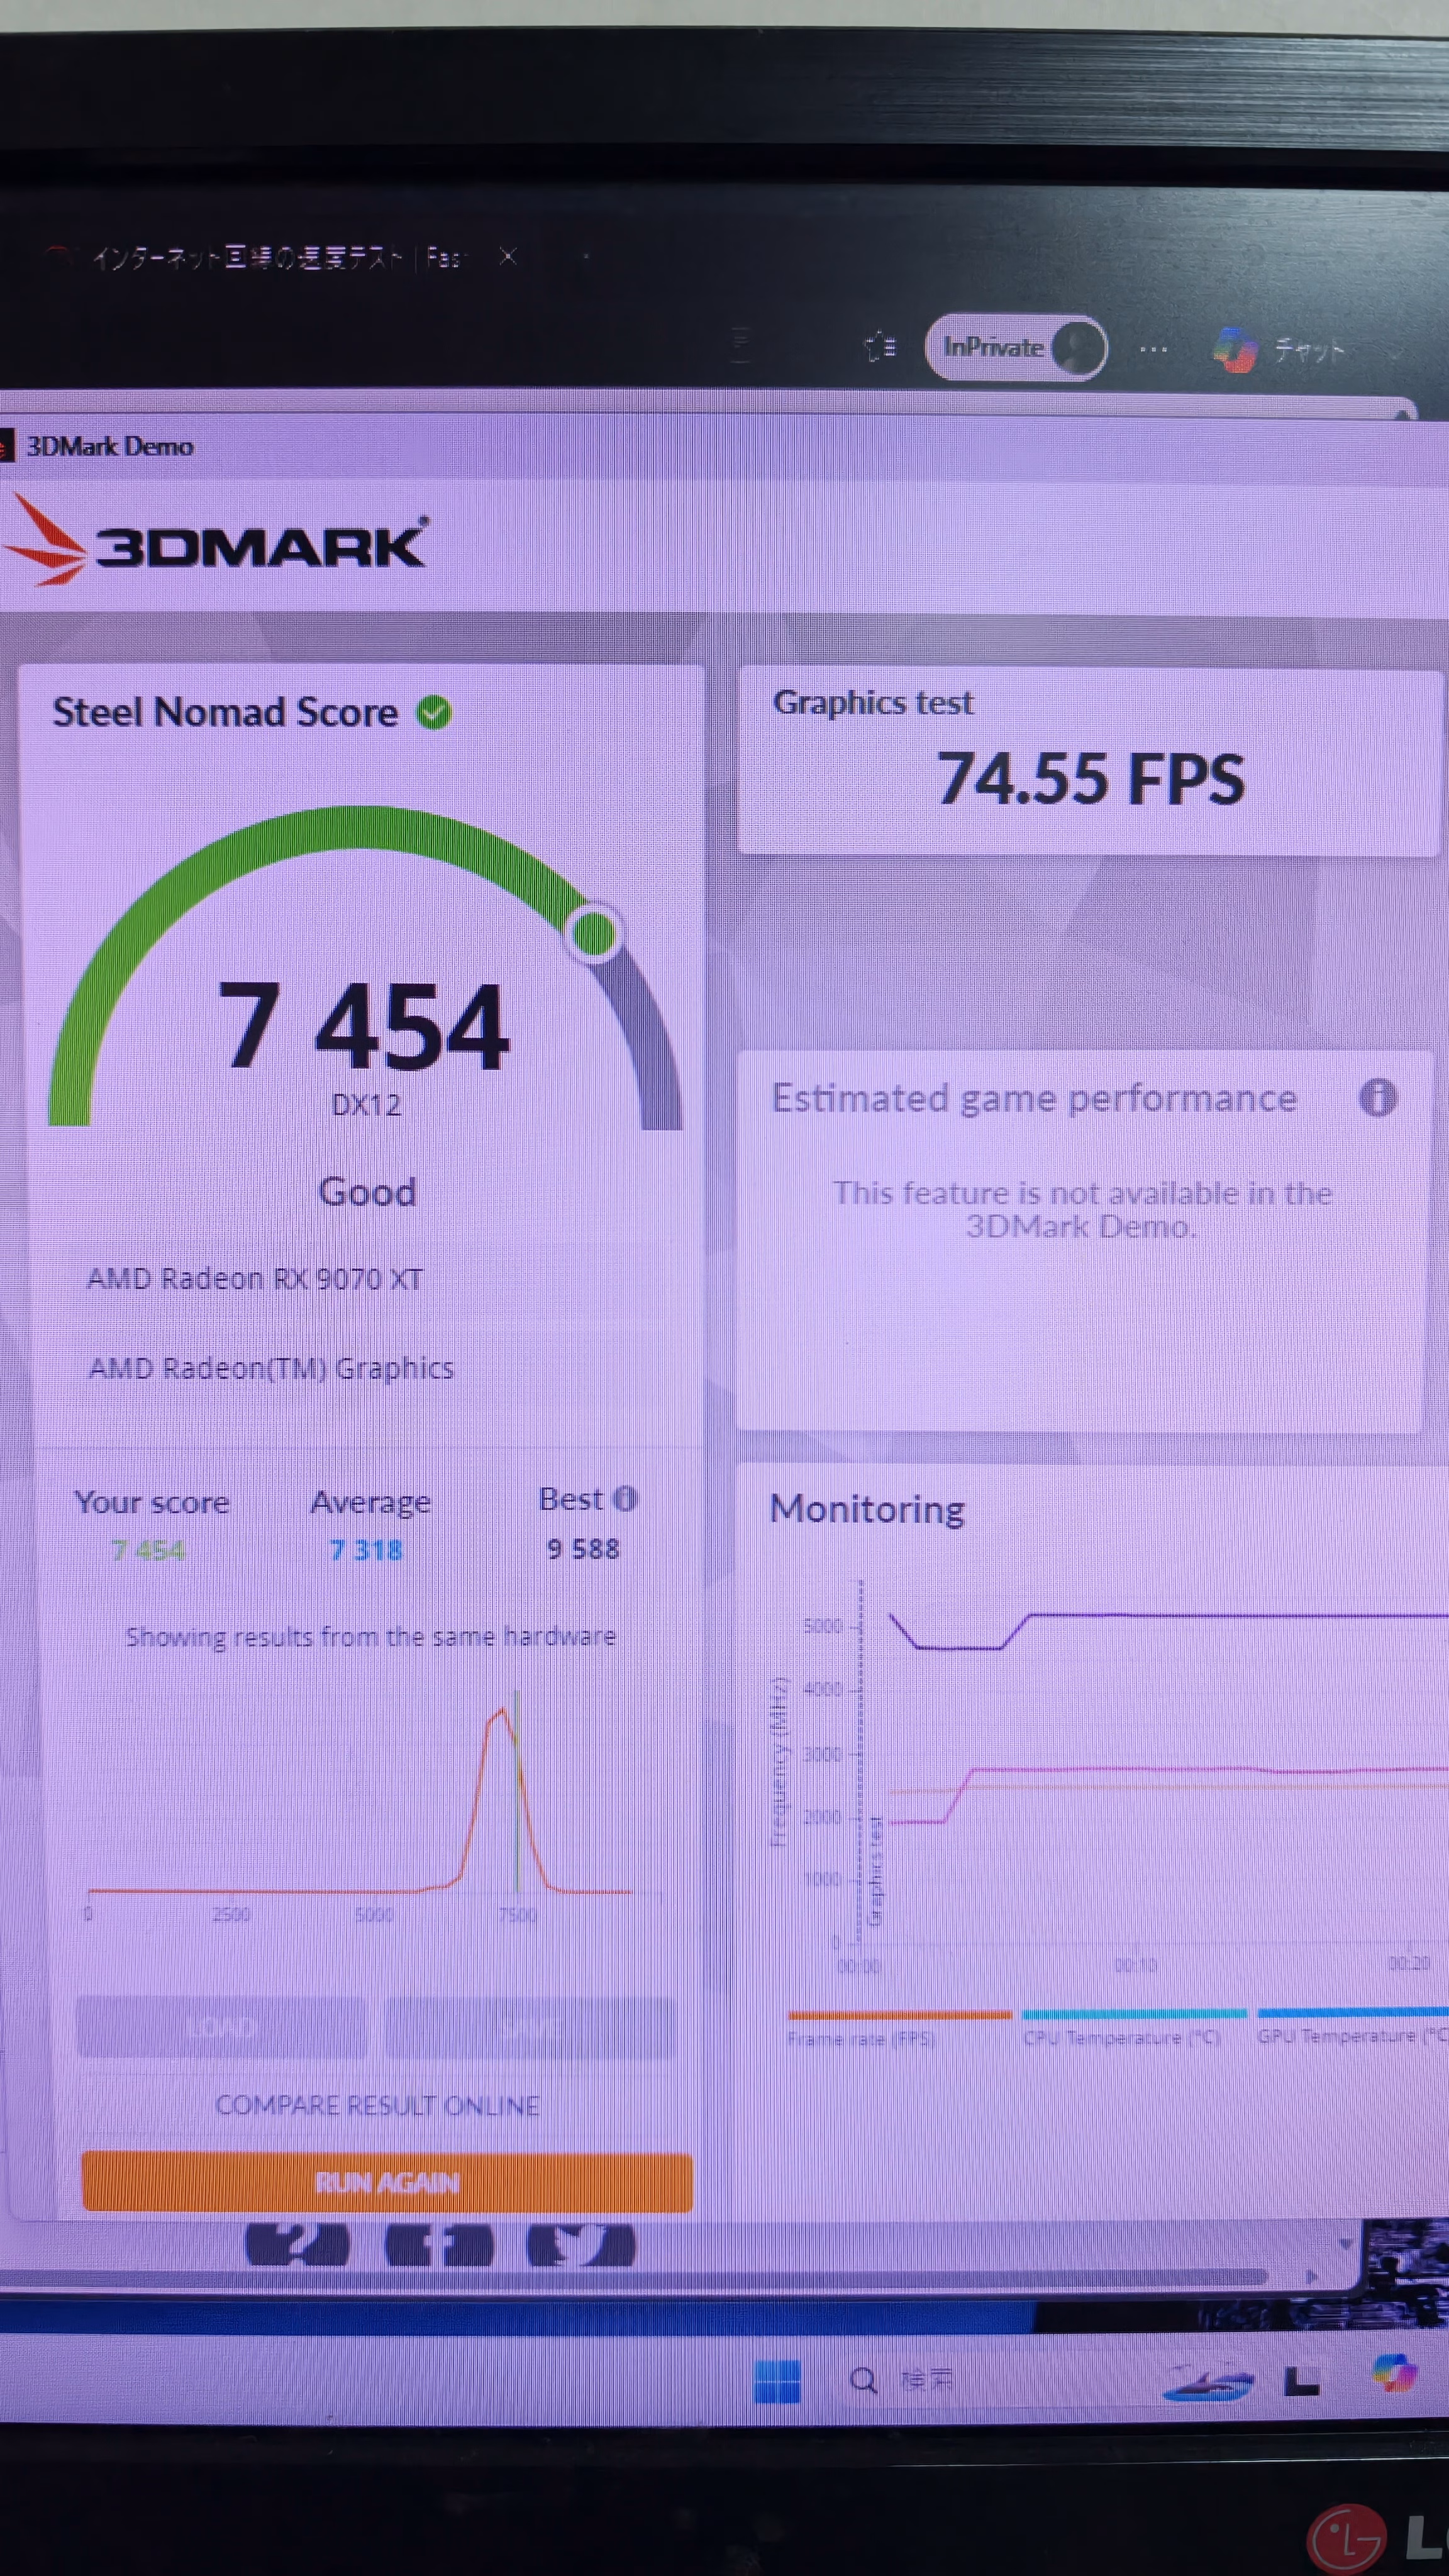Click the green Your score value 7 454
Image resolution: width=1449 pixels, height=2576 pixels.
point(148,1551)
